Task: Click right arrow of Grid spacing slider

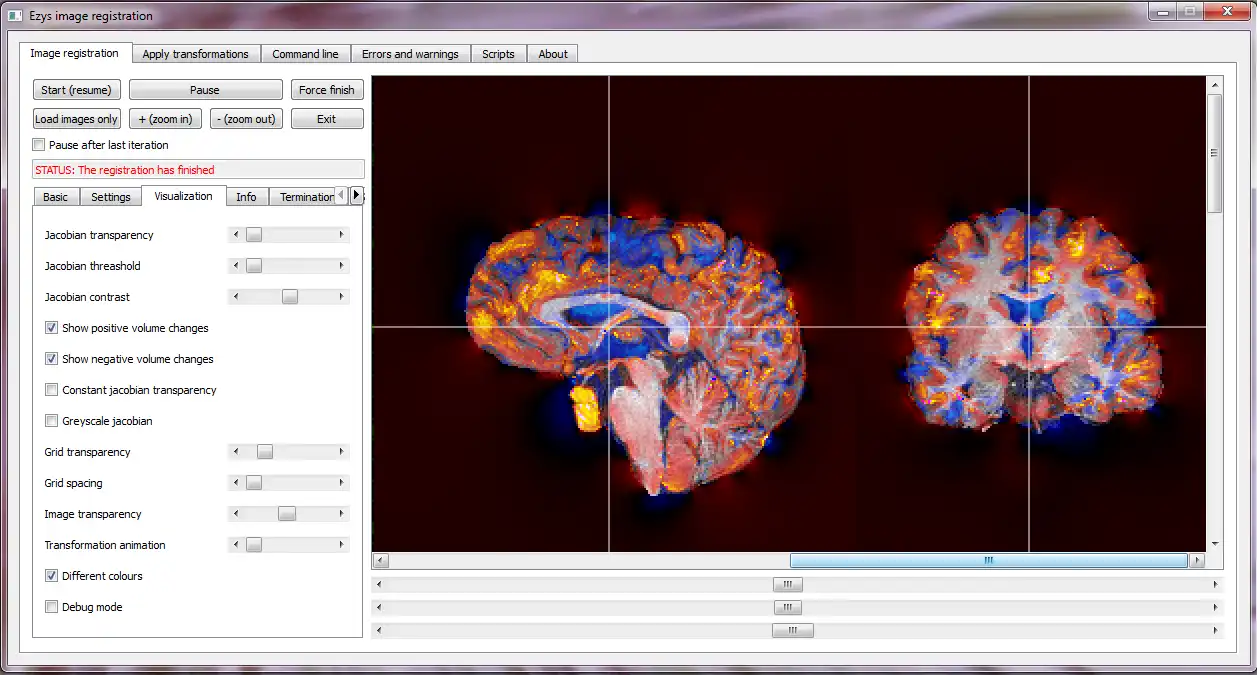Action: 341,483
